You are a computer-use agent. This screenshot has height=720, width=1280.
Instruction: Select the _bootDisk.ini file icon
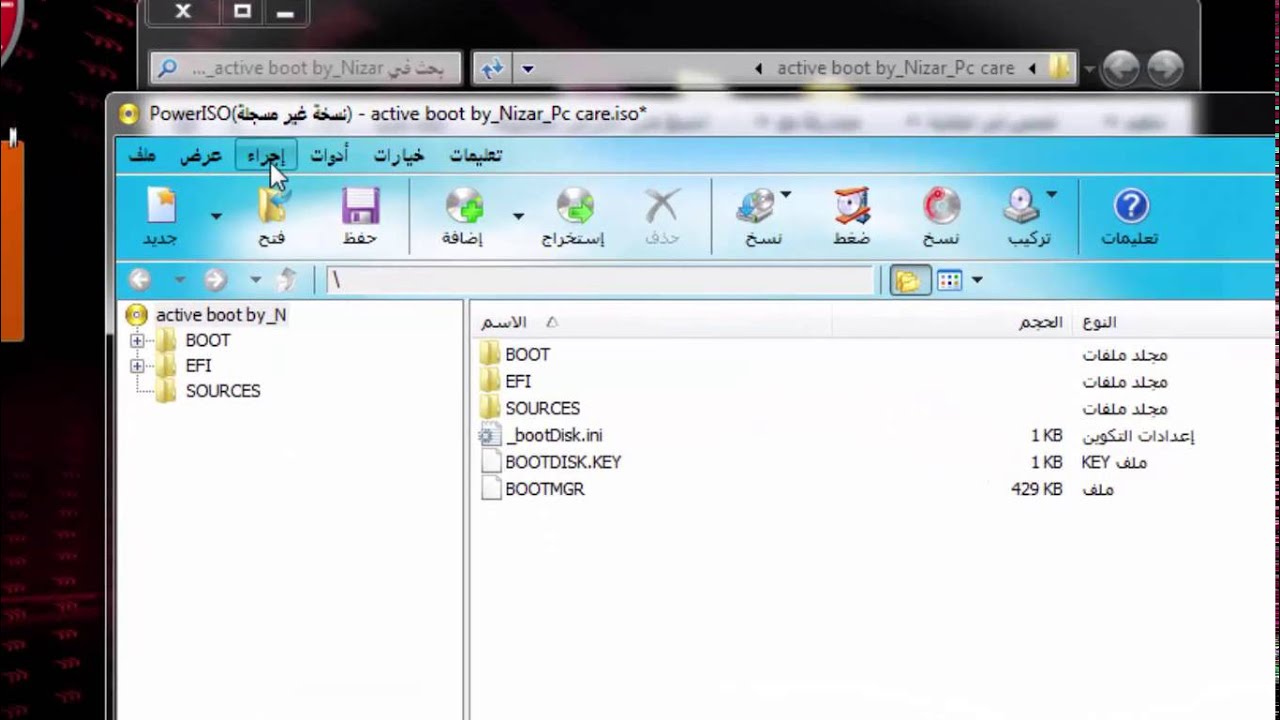489,435
